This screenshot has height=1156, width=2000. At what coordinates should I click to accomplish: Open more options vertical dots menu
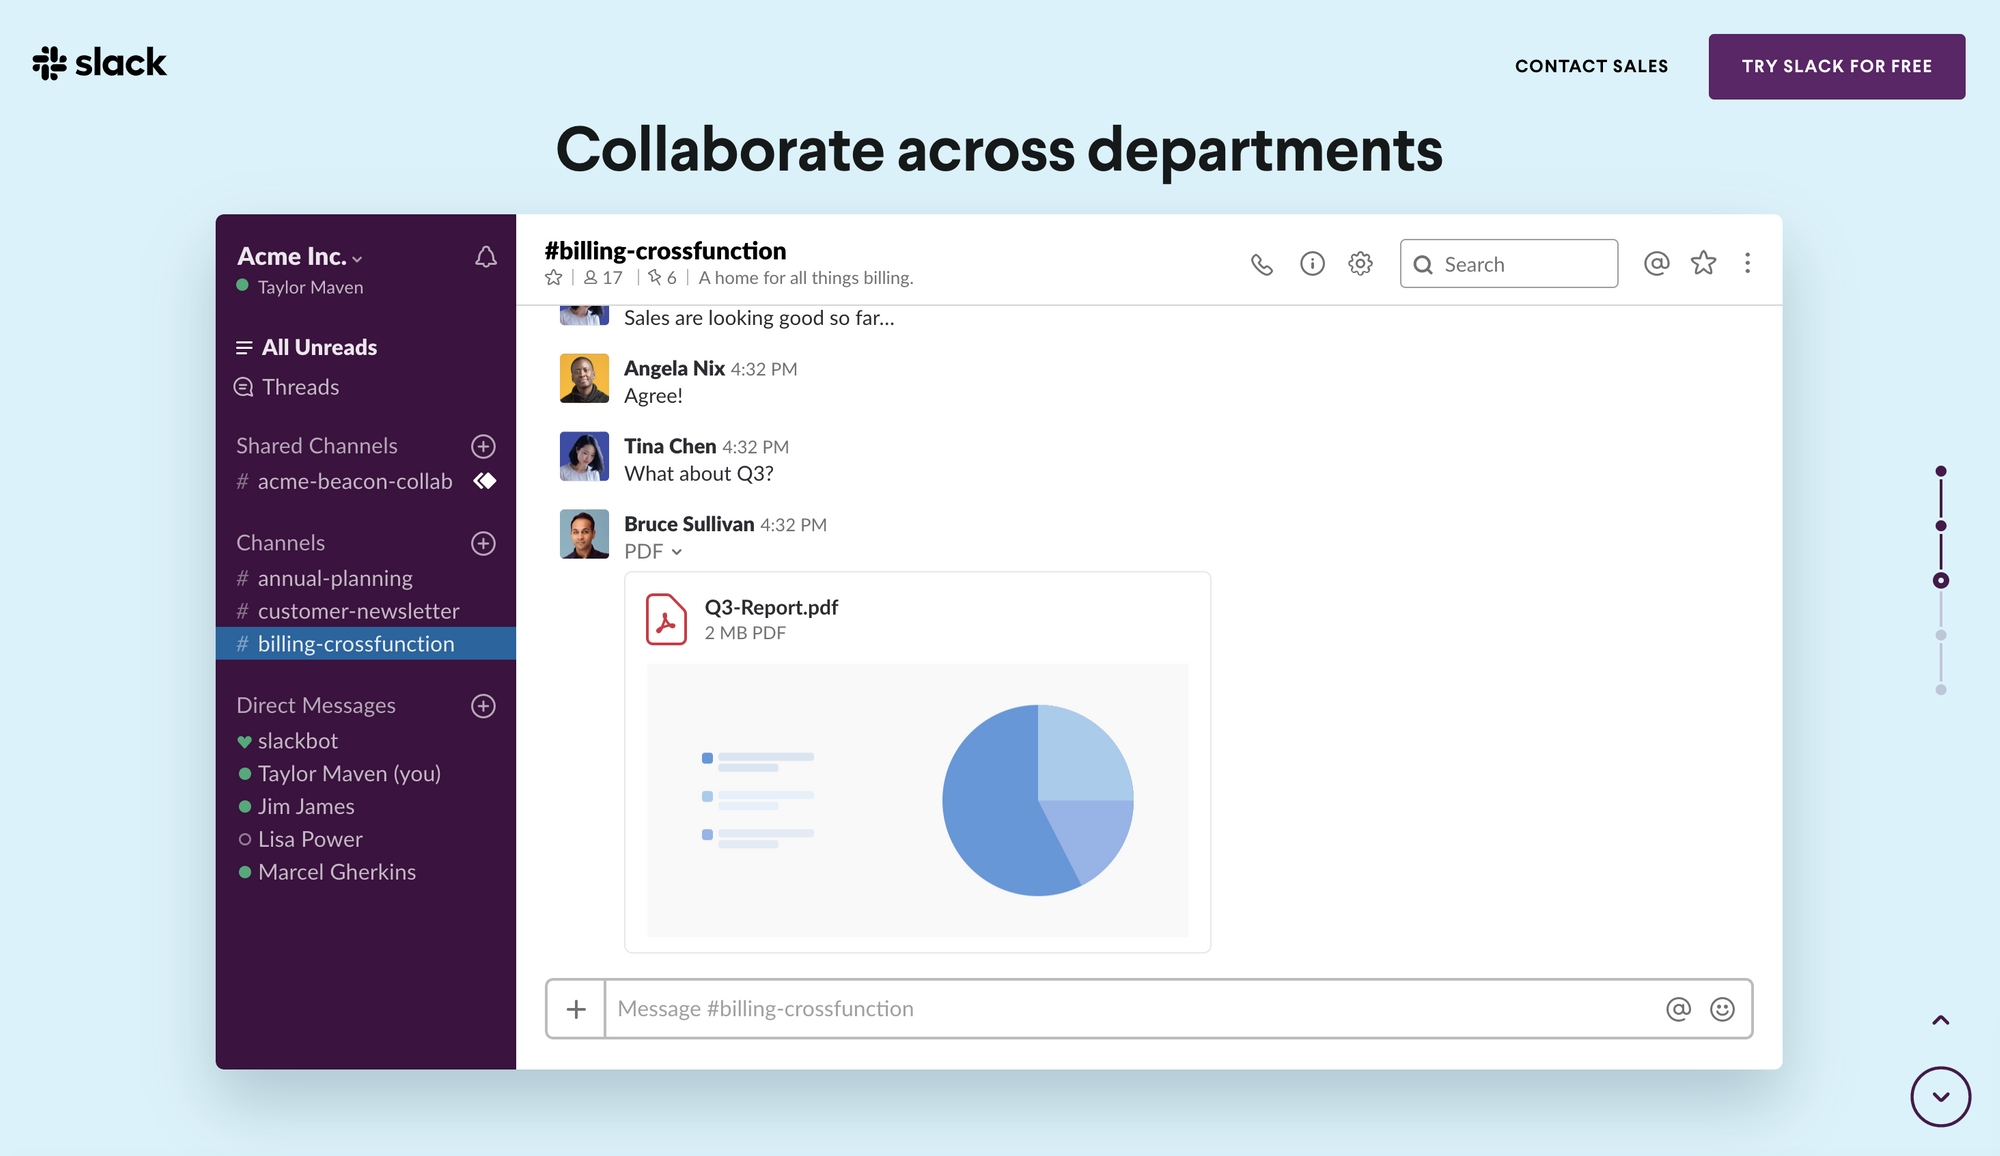pos(1747,263)
